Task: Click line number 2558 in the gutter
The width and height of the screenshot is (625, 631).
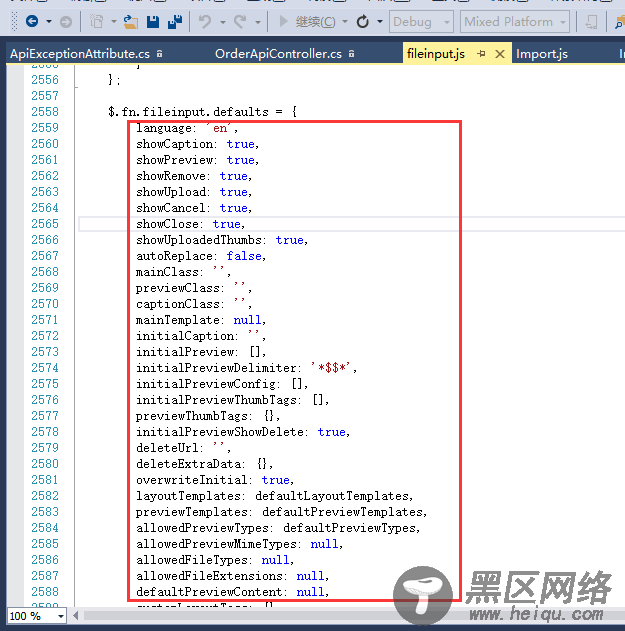Action: pos(45,111)
